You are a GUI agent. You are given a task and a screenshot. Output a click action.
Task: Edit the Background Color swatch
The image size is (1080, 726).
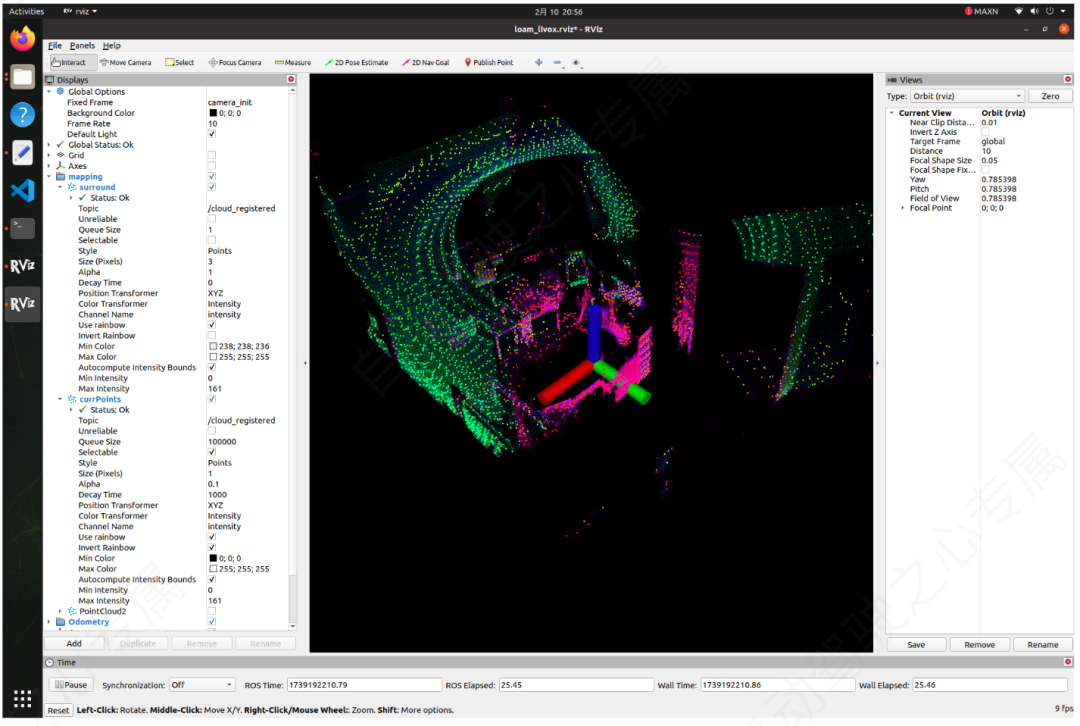coord(213,113)
